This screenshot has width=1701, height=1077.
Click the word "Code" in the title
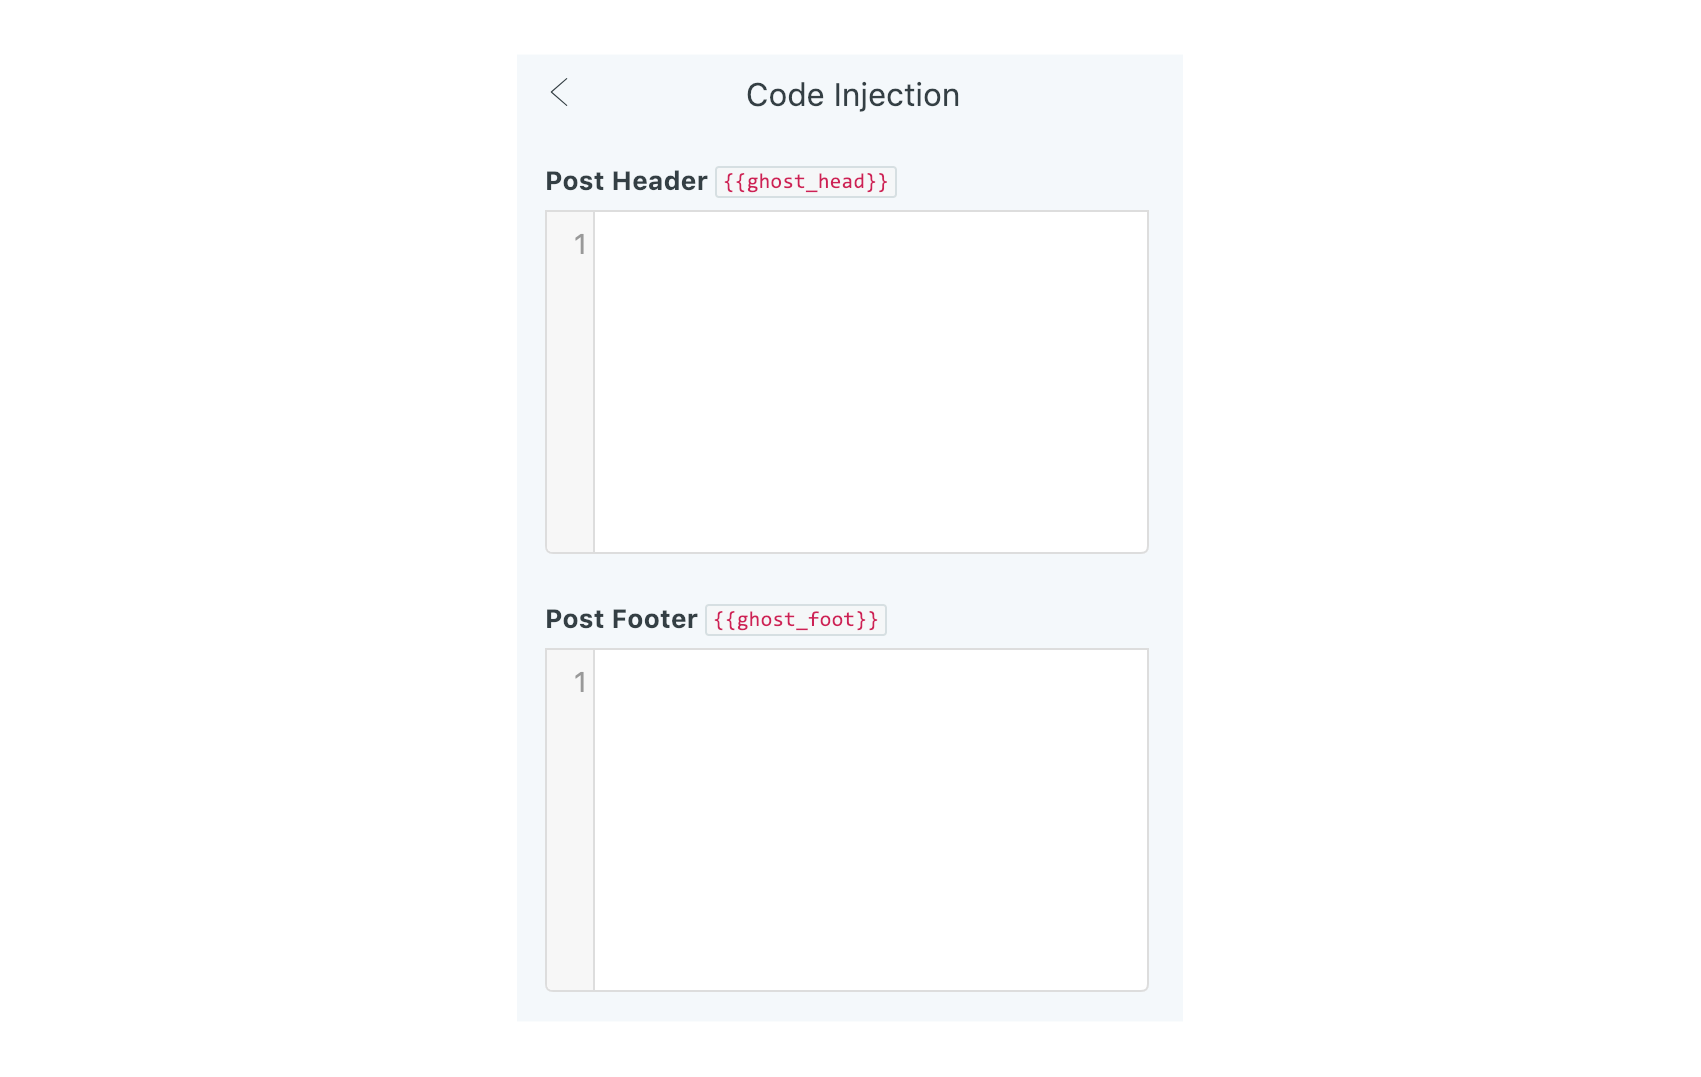click(x=785, y=95)
